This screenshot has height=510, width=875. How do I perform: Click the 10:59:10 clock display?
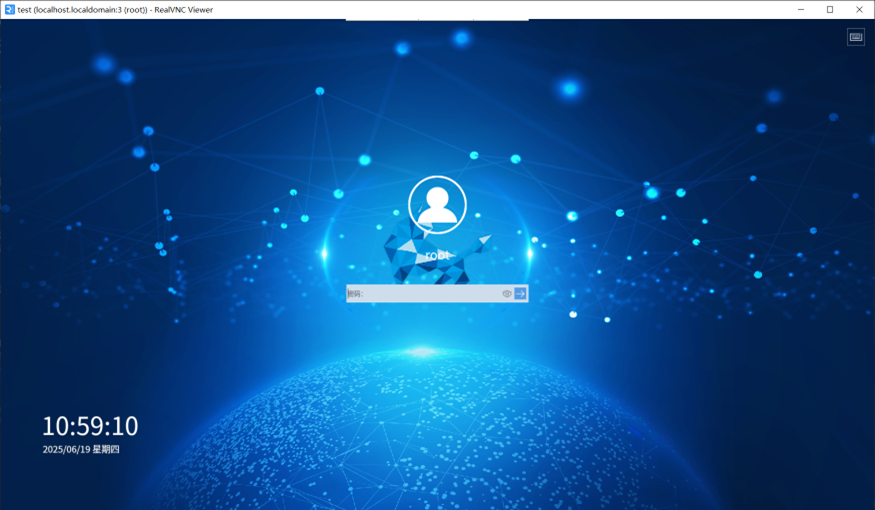pos(90,426)
